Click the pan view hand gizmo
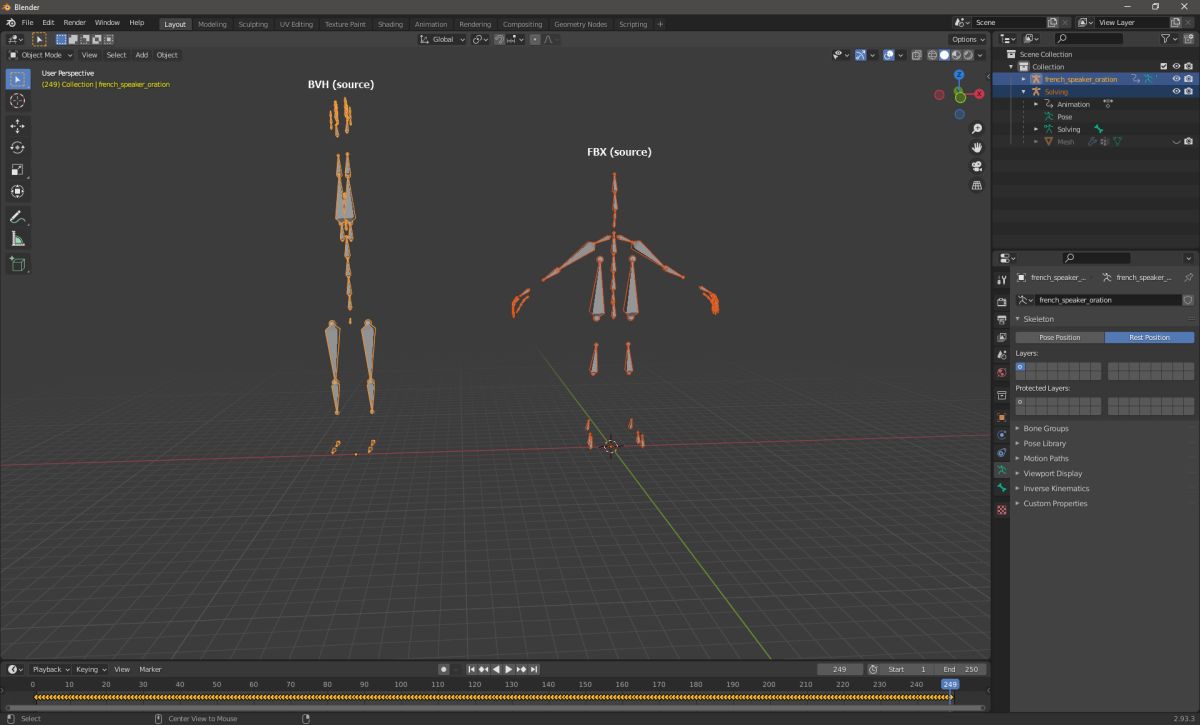 [x=977, y=147]
